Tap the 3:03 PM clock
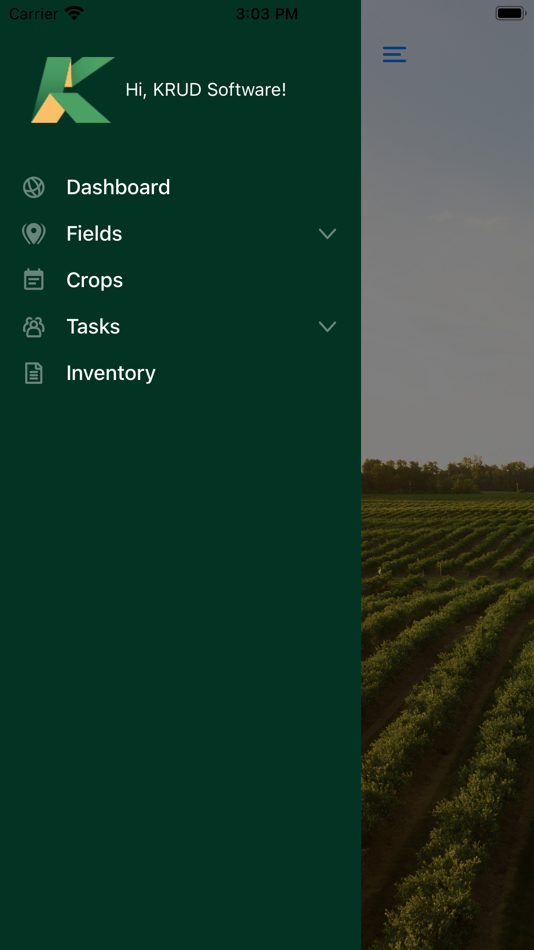 [x=267, y=13]
